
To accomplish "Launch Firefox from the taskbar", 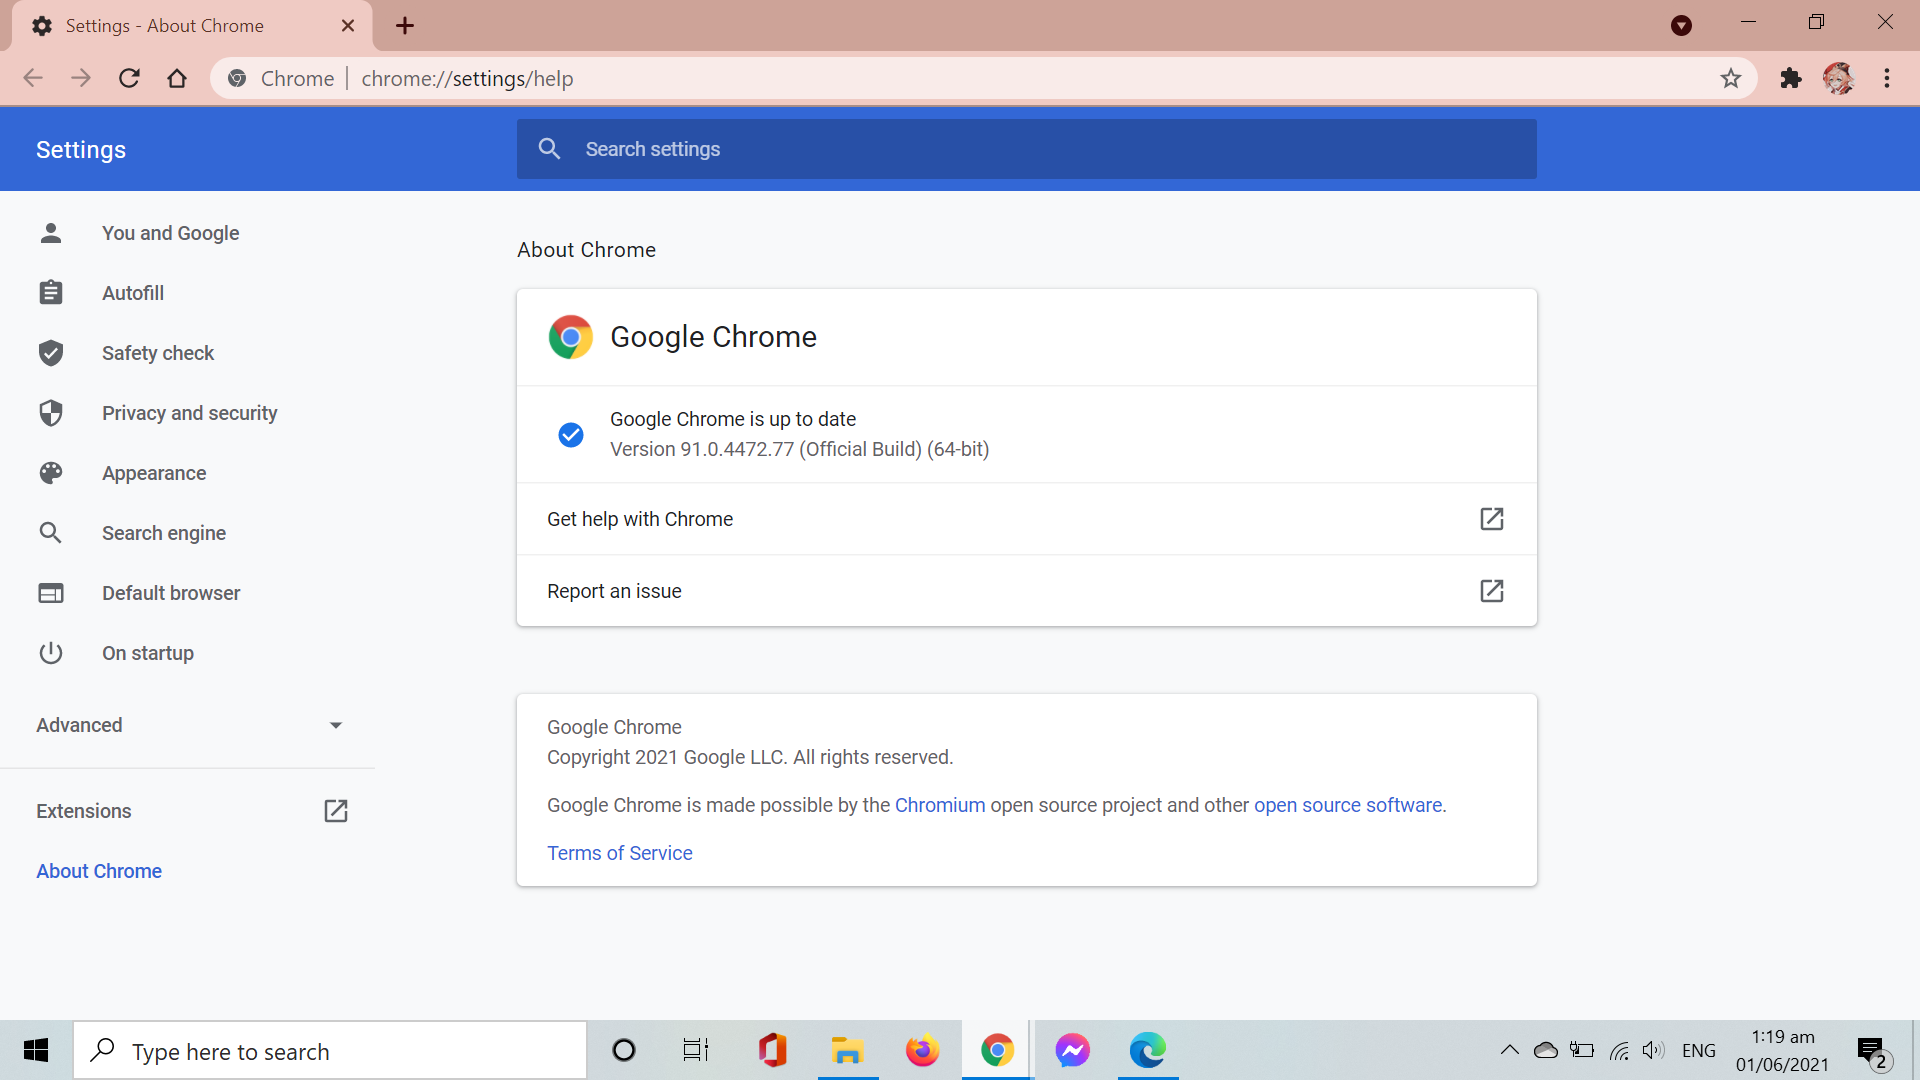I will 922,1050.
